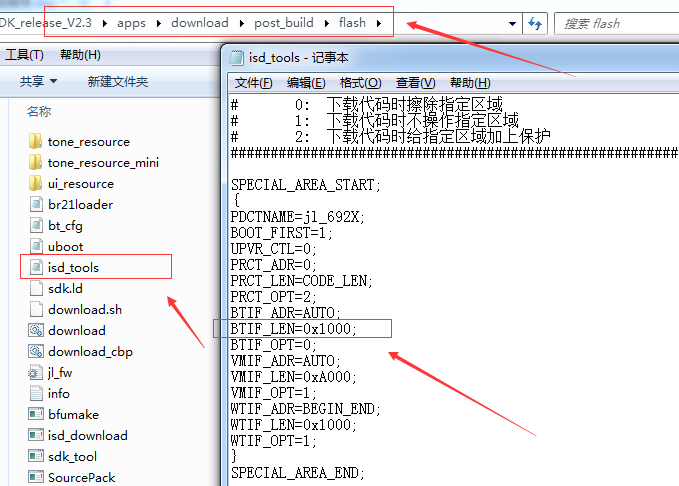Click the UPVR_CTL=0 line
Screen dimensions: 679x486
click(274, 249)
